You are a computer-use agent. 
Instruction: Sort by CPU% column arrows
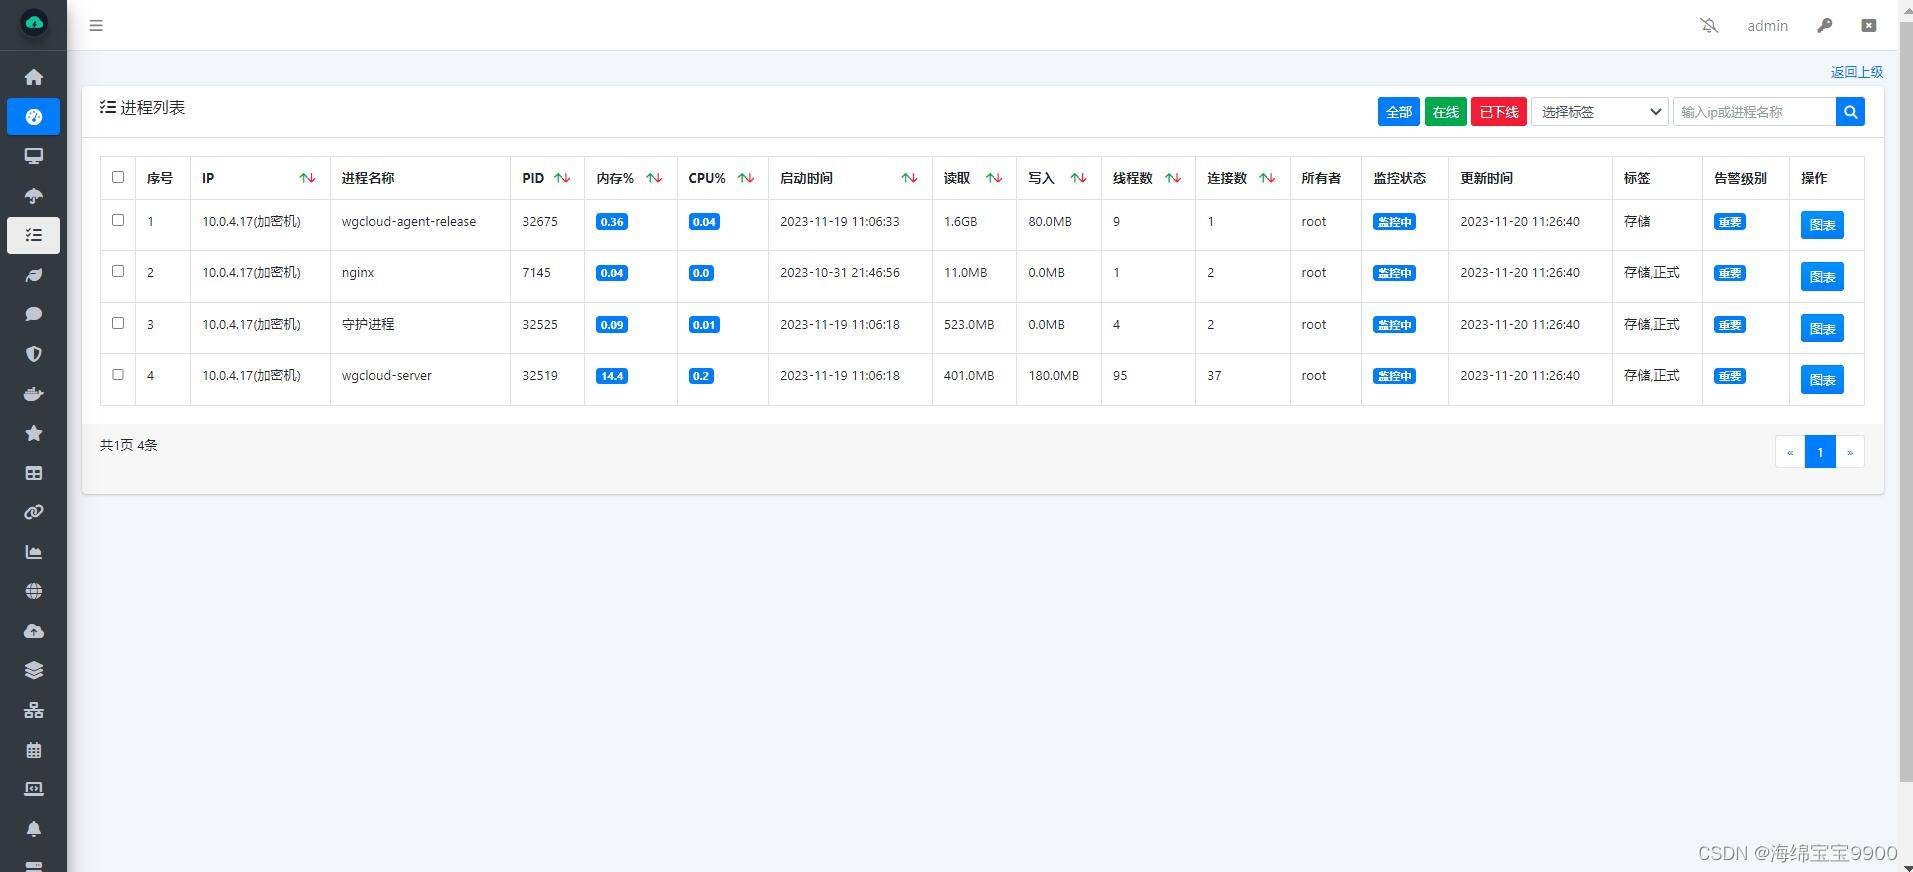click(746, 178)
